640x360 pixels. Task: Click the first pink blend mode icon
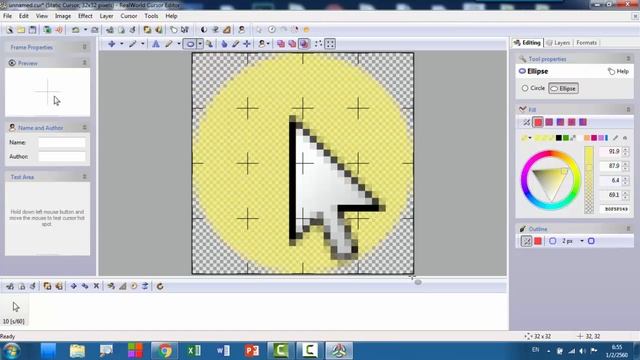click(x=281, y=44)
